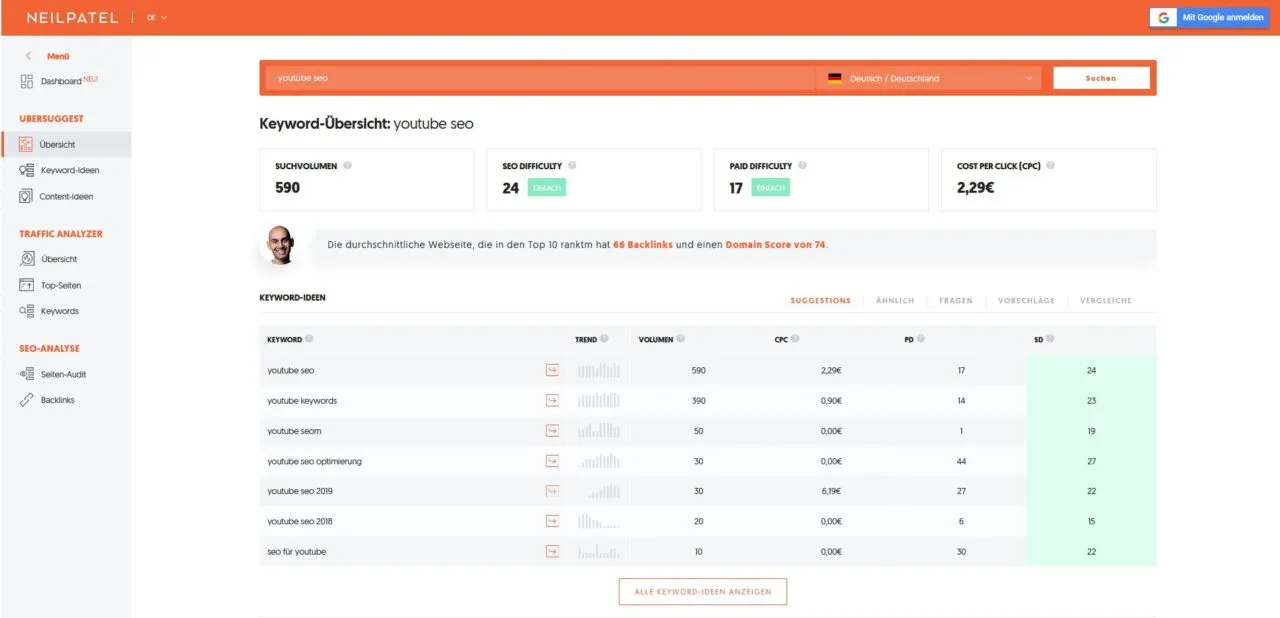Click the Seiten-Audit sidebar icon
1280x618 pixels.
(x=27, y=374)
